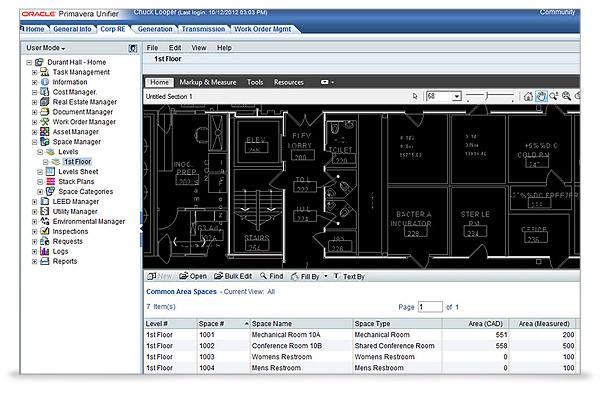The image size is (600, 400).
Task: Switch to the Markup & Measure tab
Action: [208, 82]
